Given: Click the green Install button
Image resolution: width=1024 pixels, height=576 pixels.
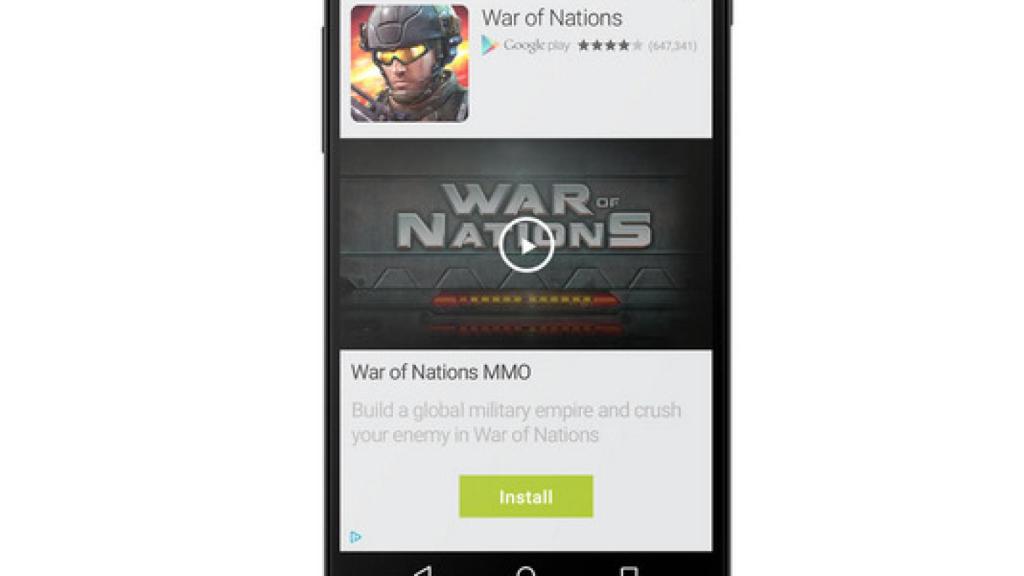Looking at the screenshot, I should click(526, 496).
